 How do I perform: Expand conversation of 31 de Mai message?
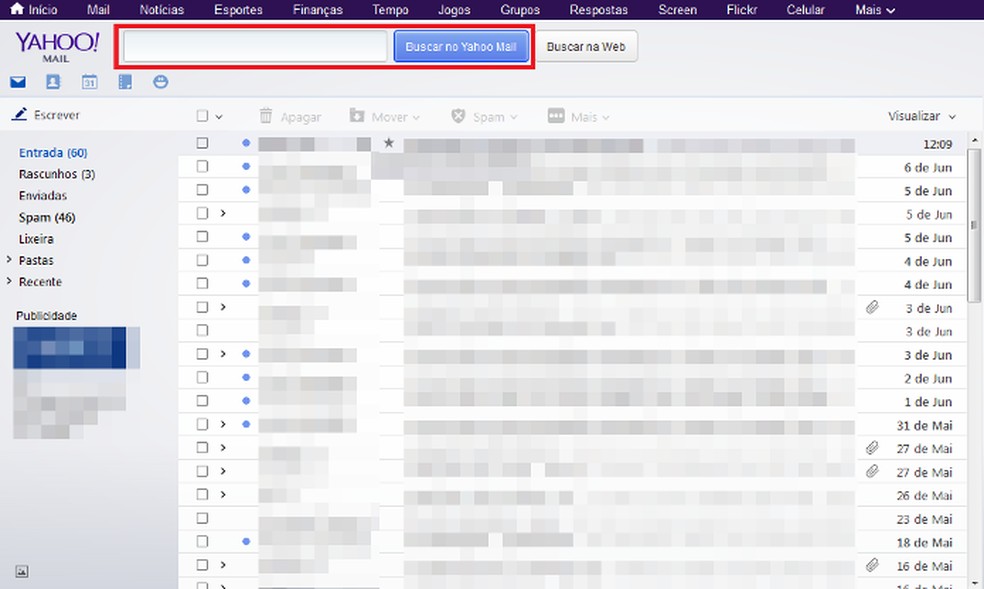(x=223, y=425)
